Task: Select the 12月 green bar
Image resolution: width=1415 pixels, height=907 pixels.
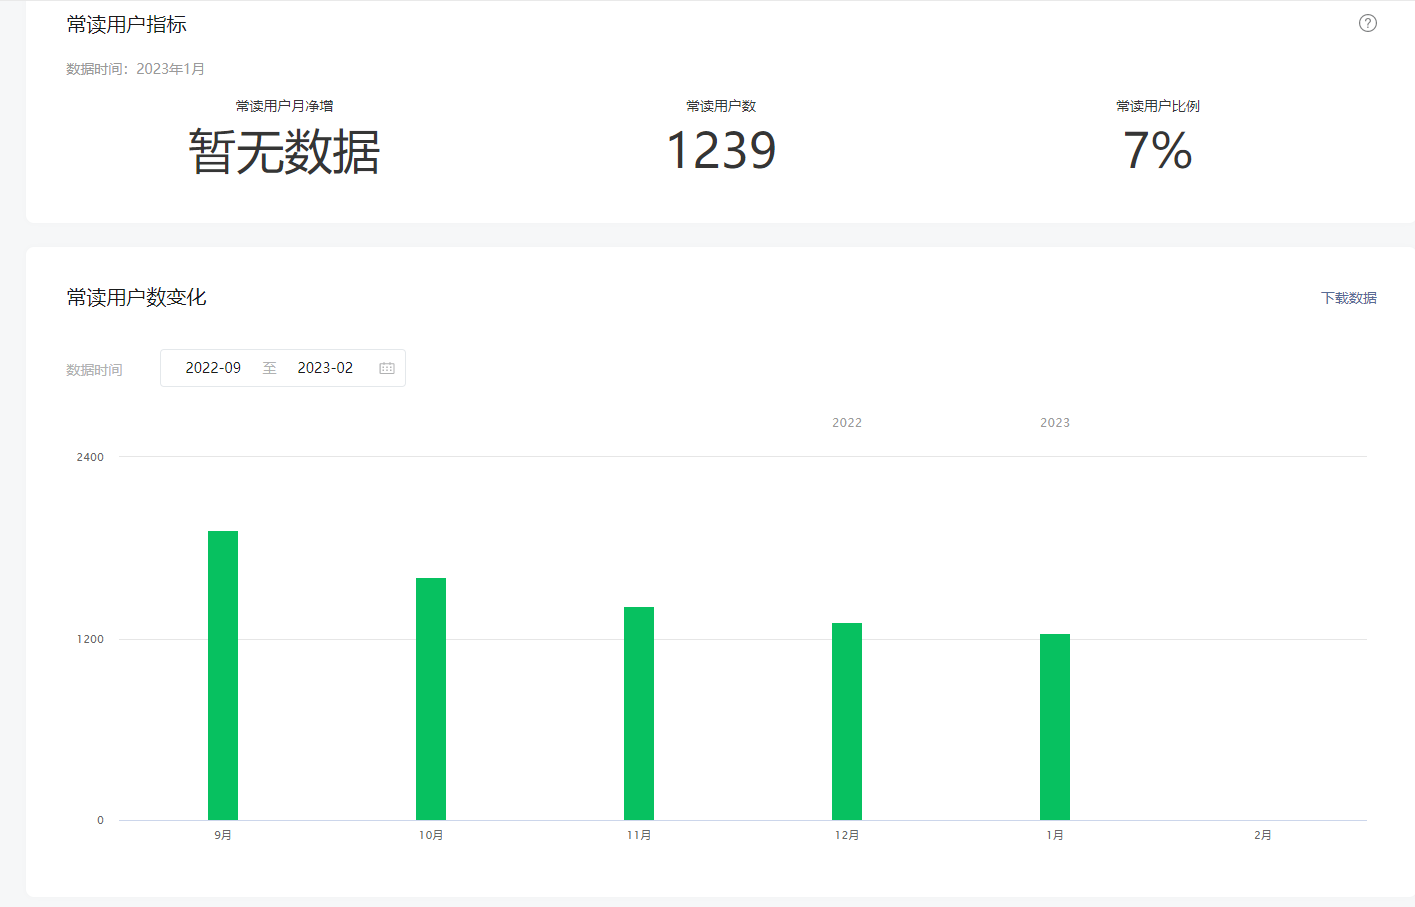Action: click(847, 721)
